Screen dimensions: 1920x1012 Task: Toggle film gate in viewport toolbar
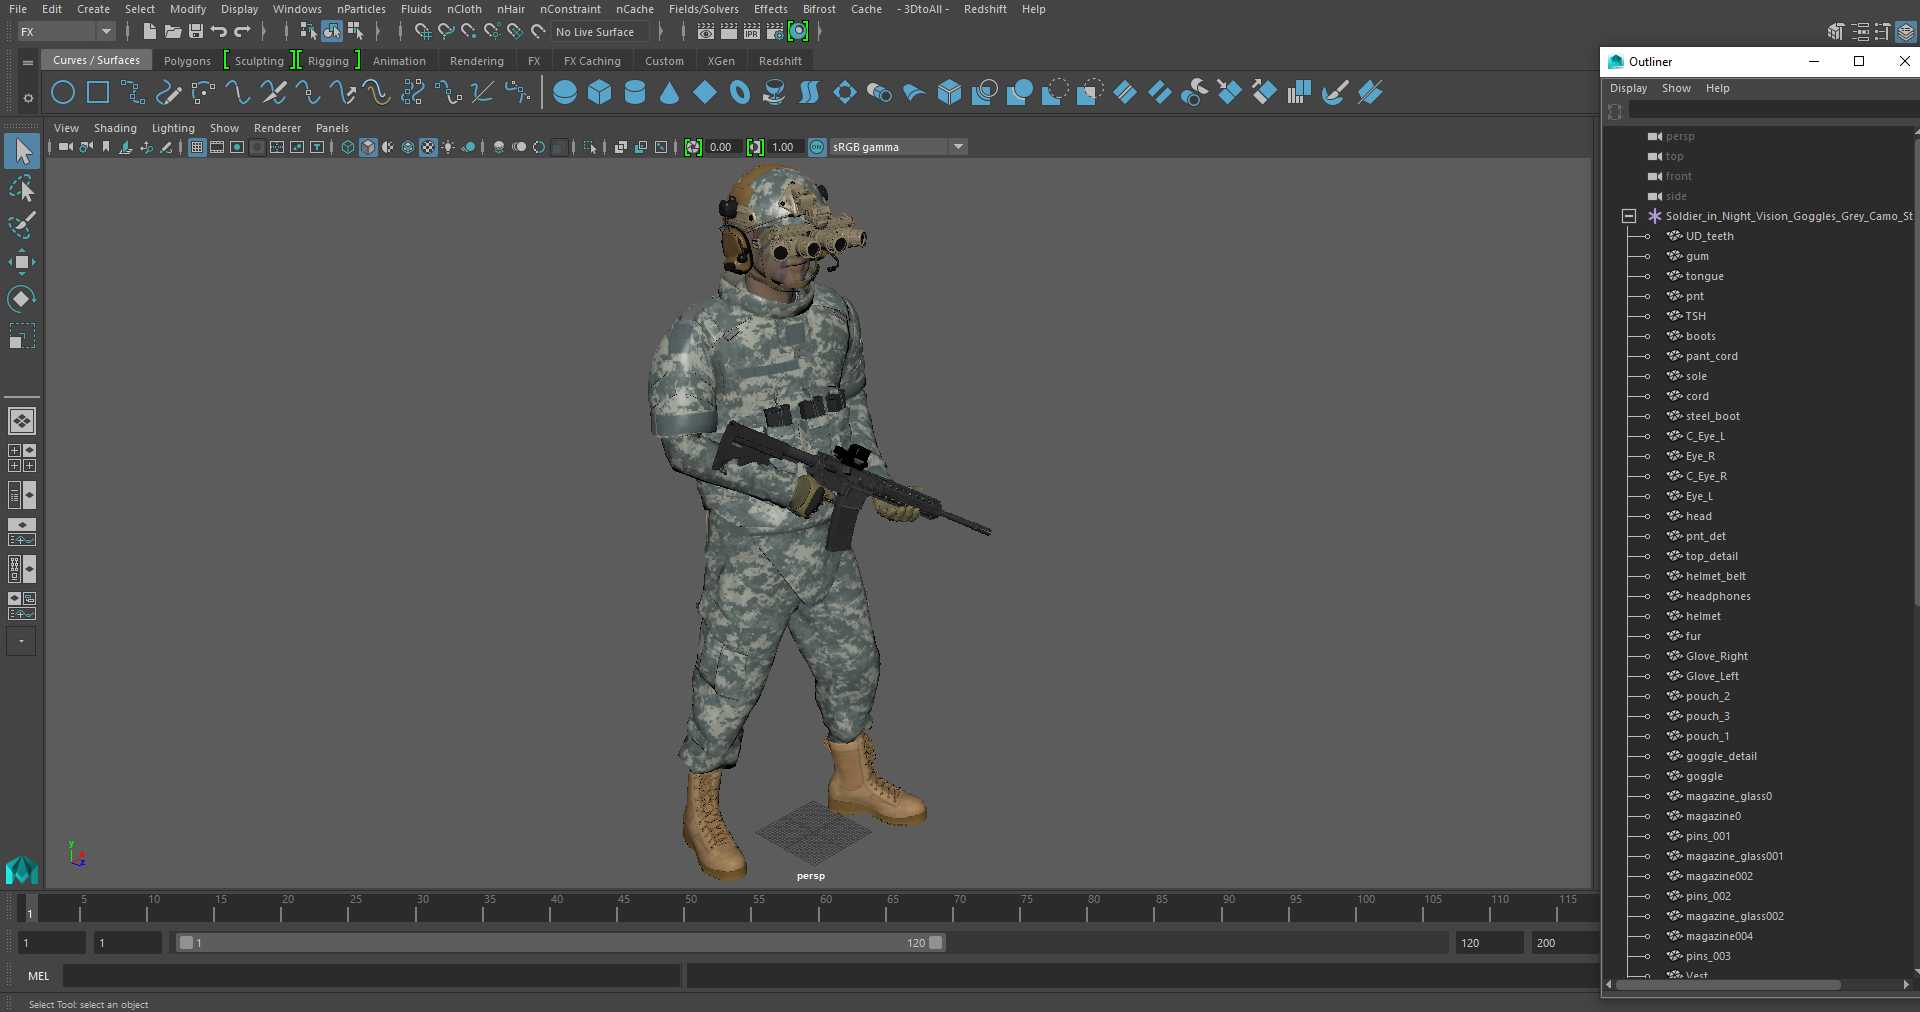217,147
